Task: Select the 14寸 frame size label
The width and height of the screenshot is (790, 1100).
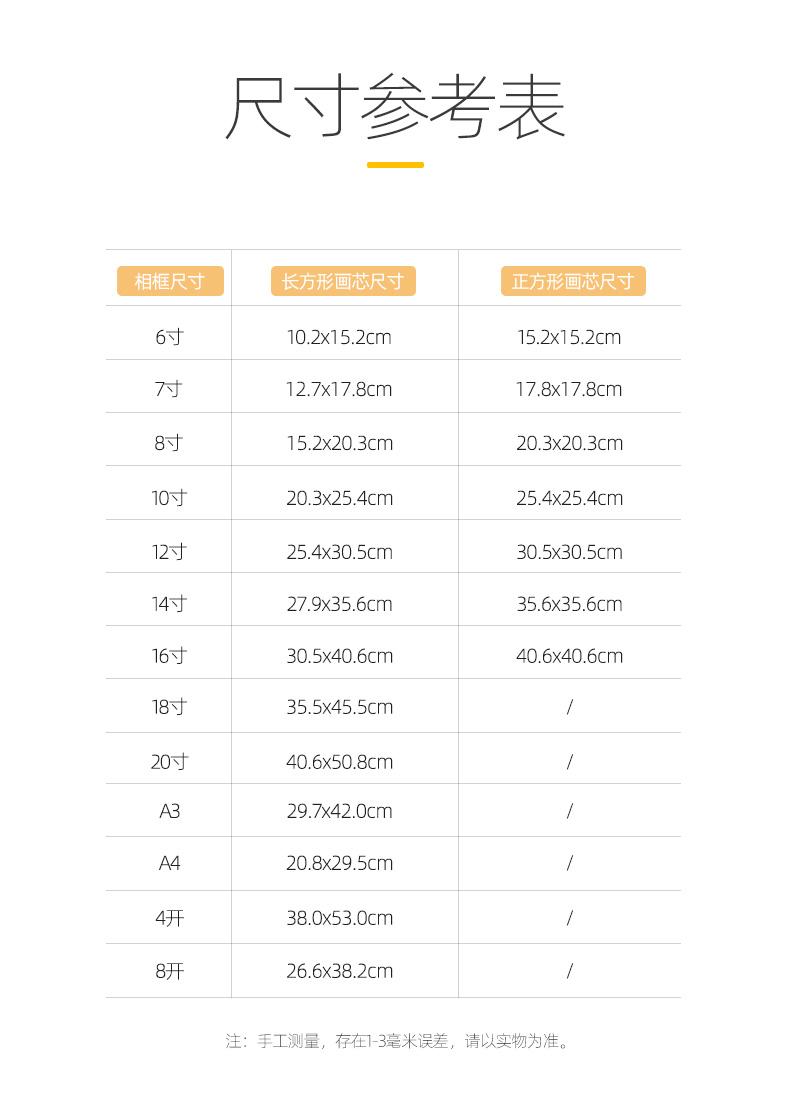Action: 169,604
